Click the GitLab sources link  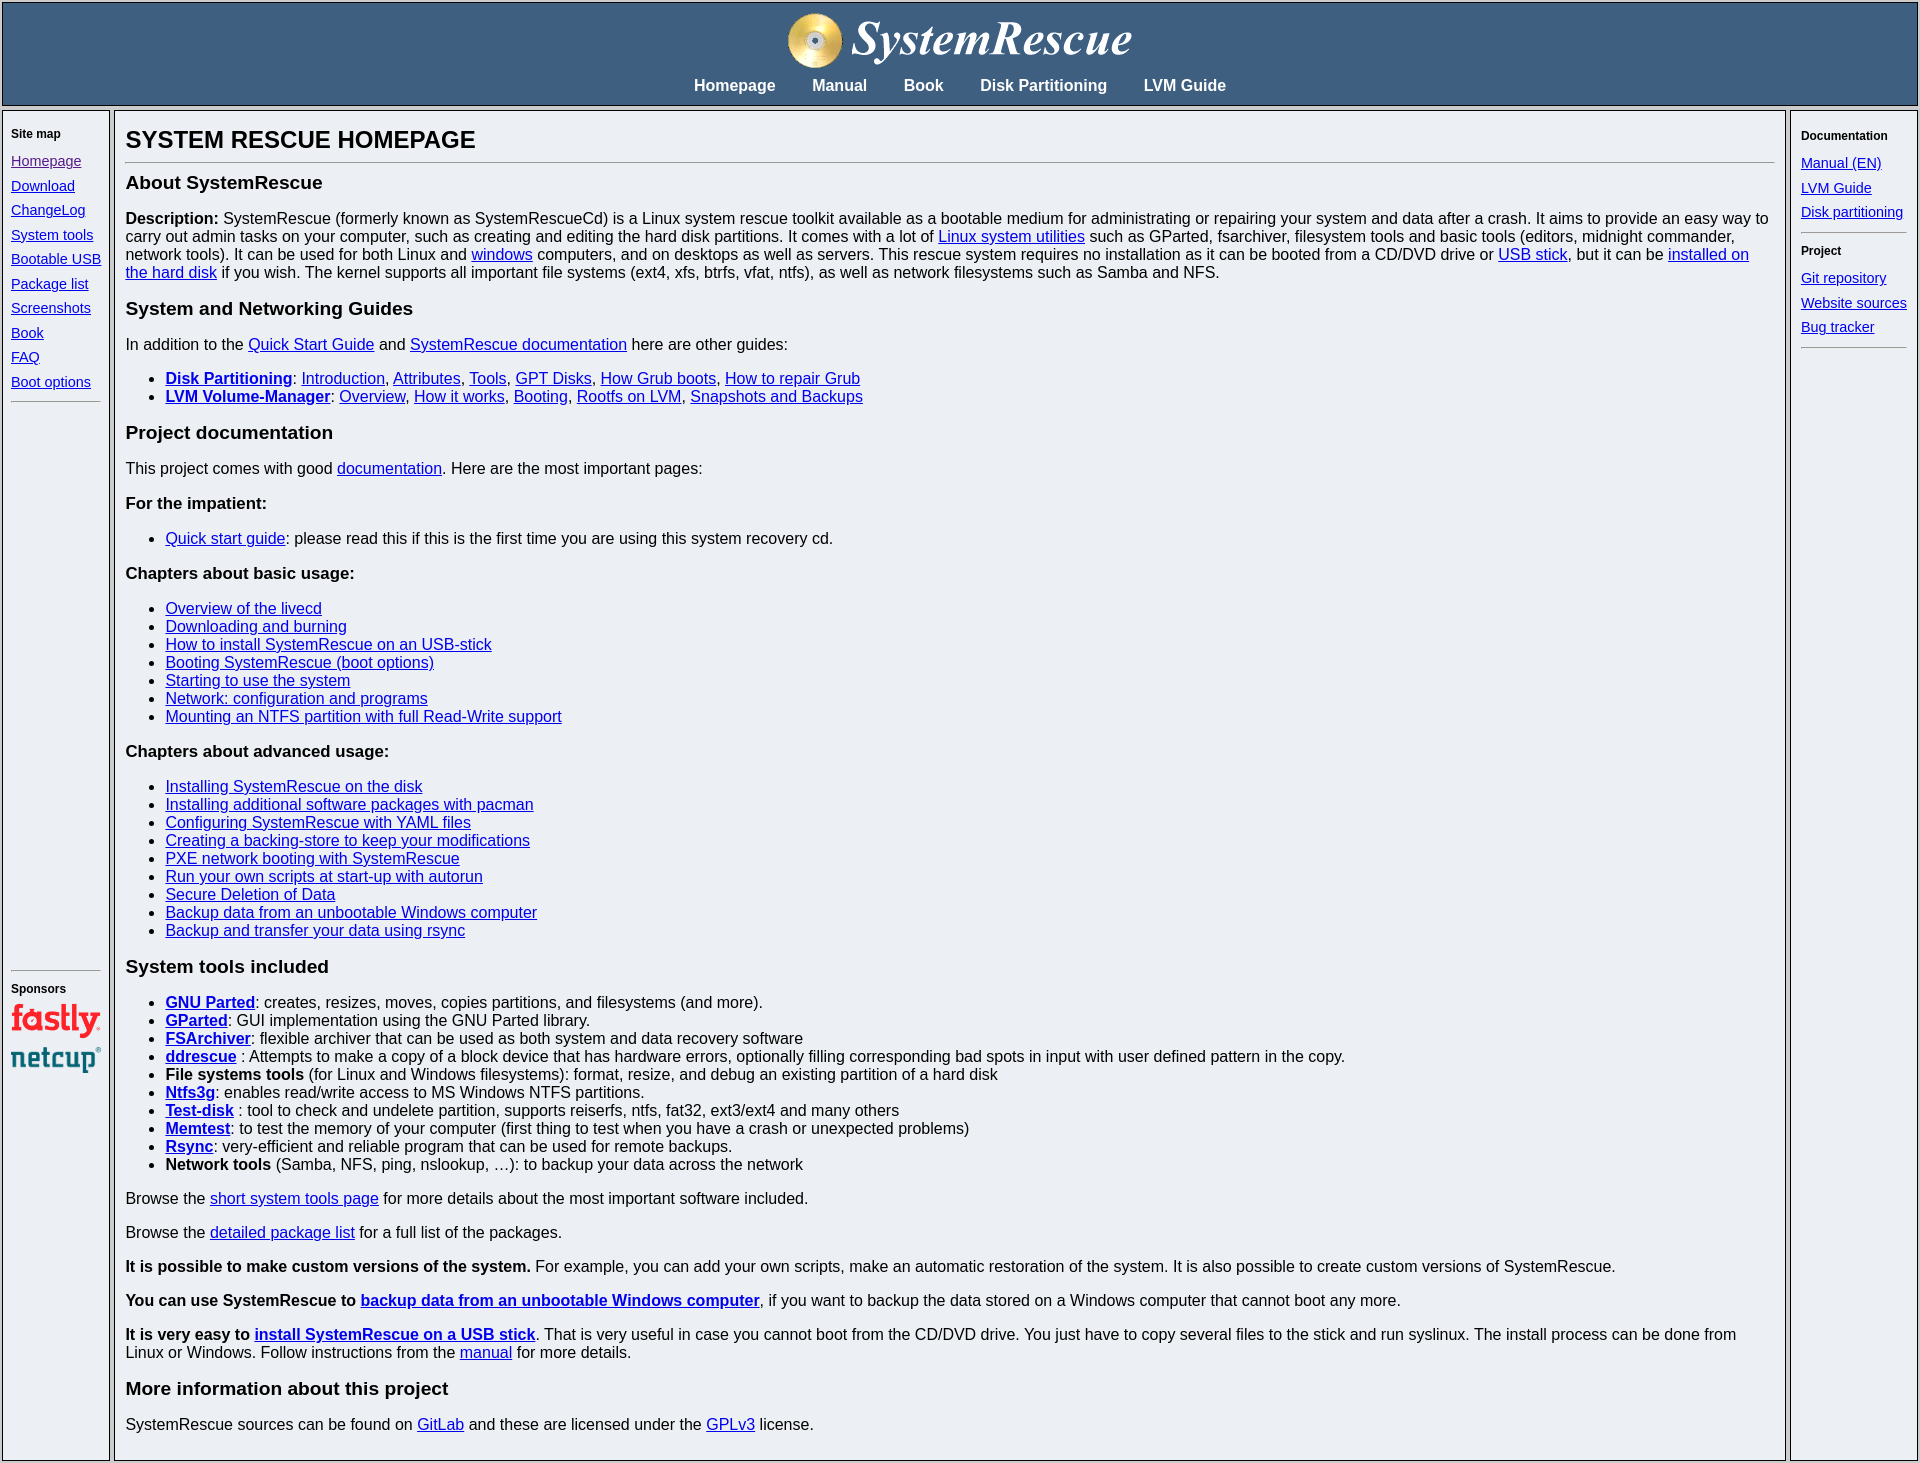pyautogui.click(x=440, y=1424)
